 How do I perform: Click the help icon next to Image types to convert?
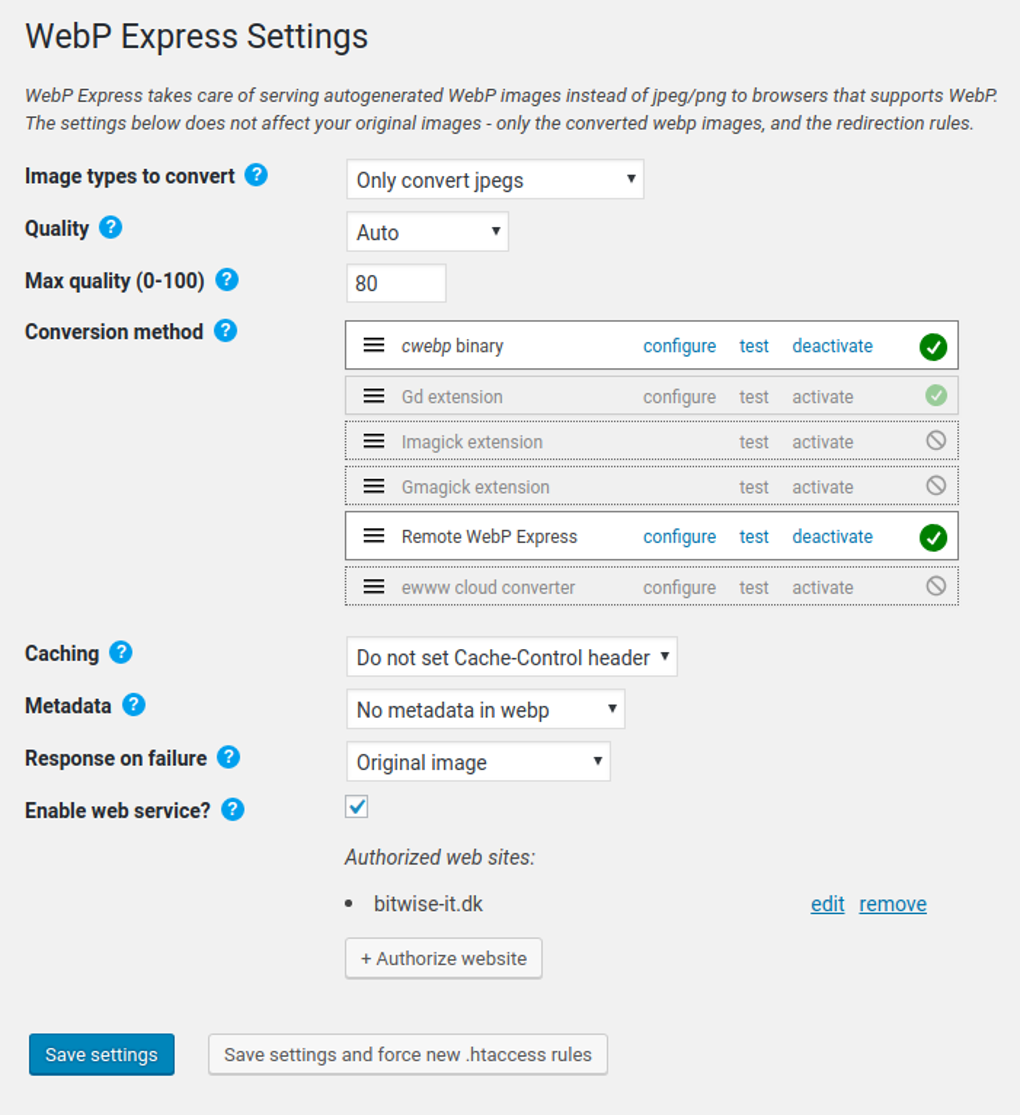coord(257,176)
